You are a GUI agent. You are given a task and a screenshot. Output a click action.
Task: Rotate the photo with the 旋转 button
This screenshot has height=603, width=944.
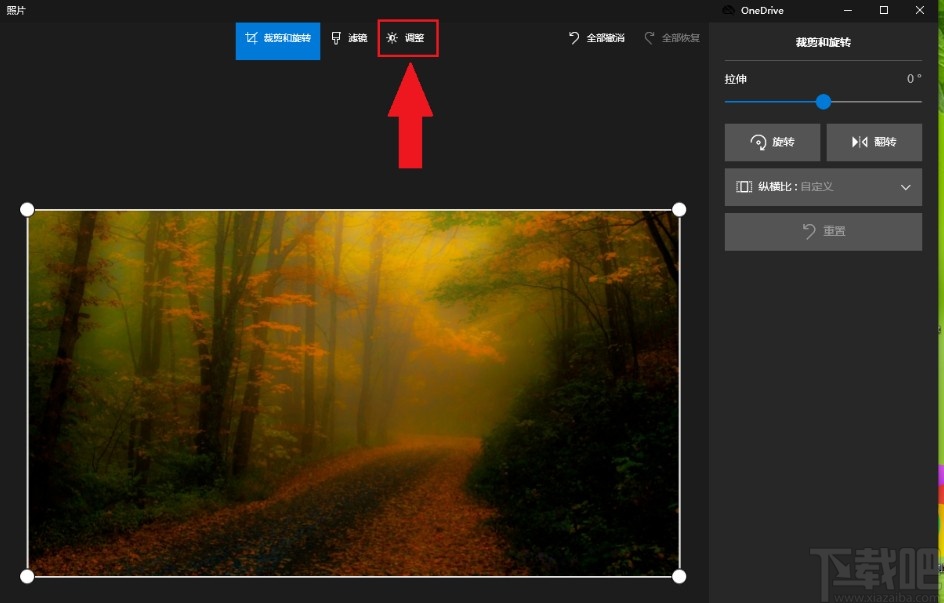tap(772, 143)
